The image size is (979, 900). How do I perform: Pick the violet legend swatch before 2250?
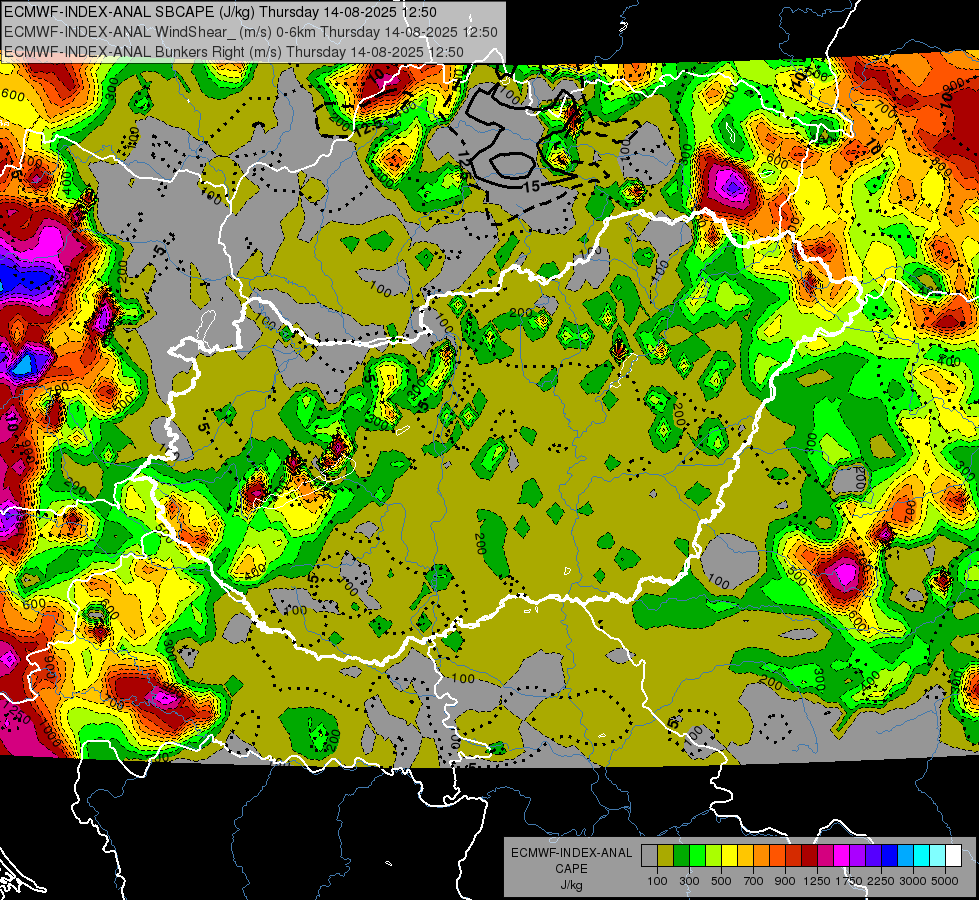point(873,855)
